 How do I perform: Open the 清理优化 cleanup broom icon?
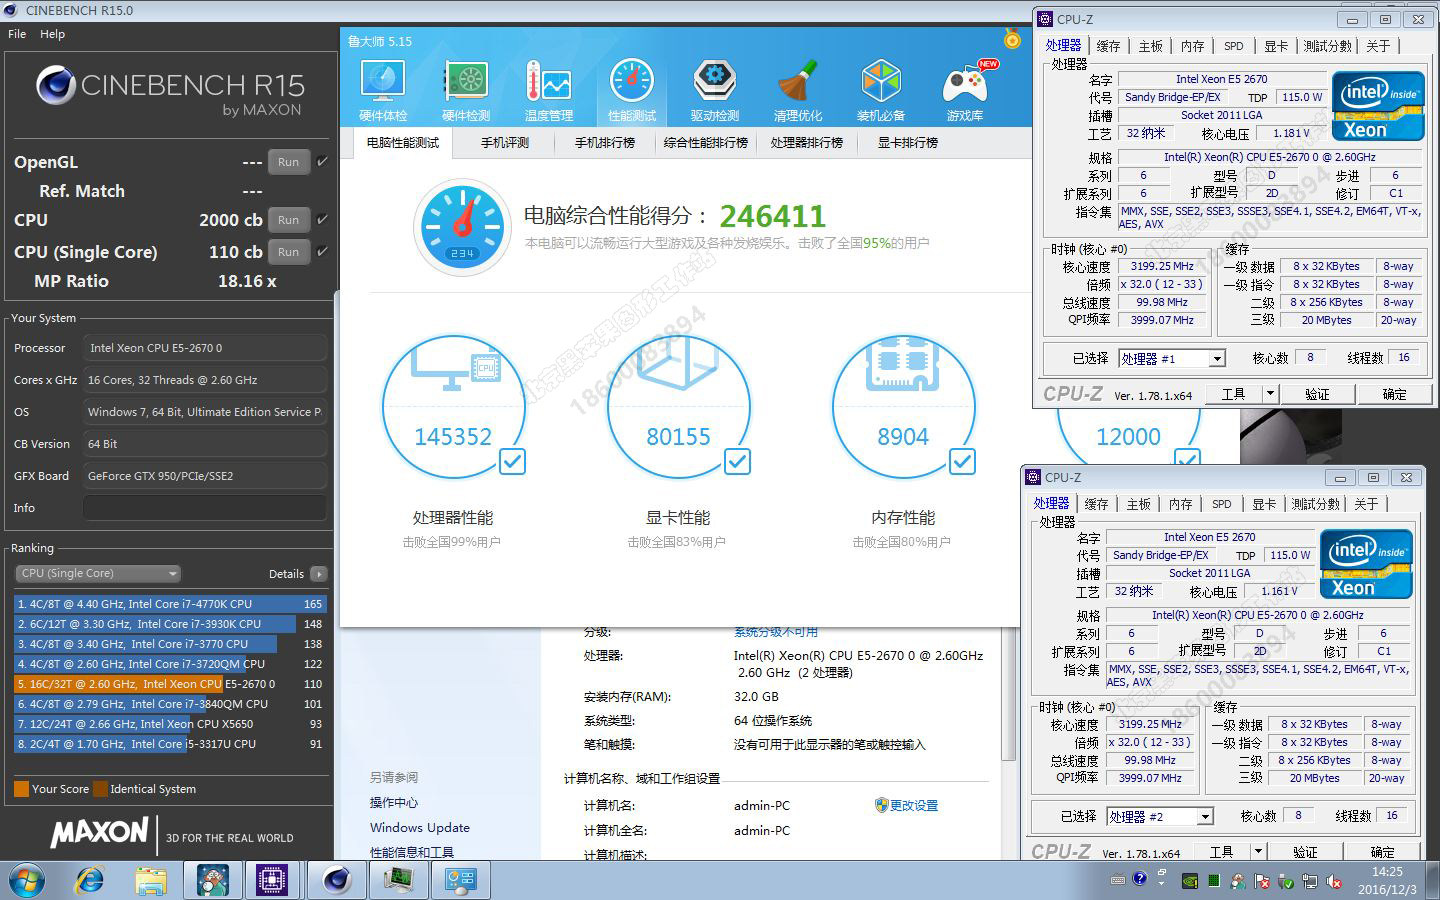coord(797,91)
